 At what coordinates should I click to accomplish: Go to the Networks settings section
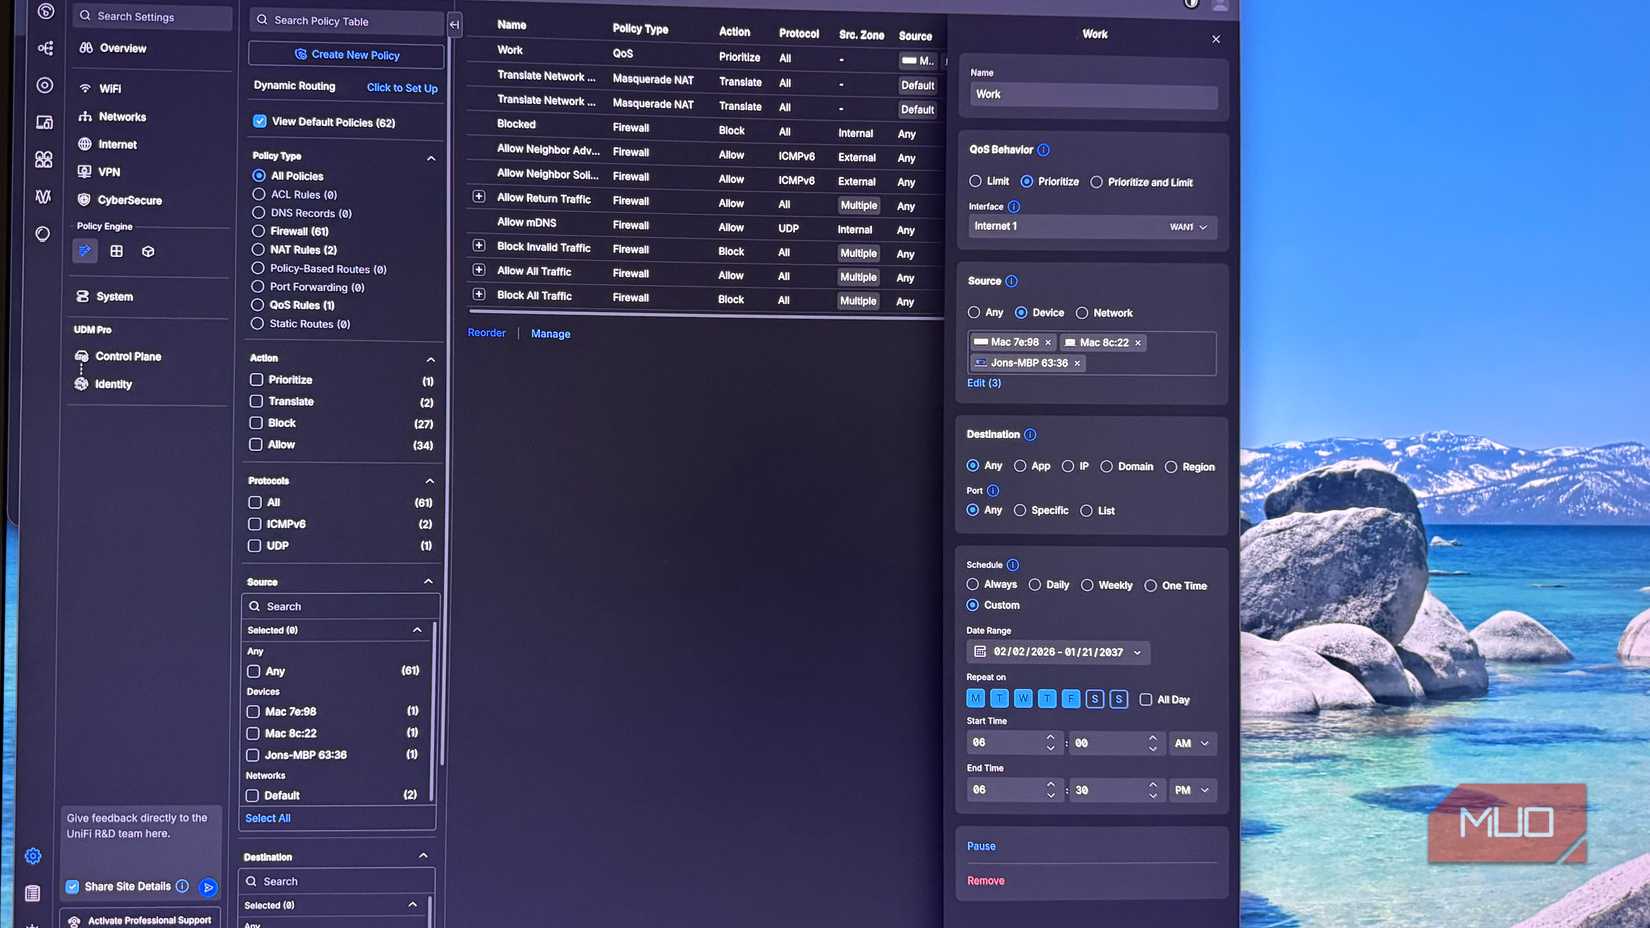click(122, 117)
